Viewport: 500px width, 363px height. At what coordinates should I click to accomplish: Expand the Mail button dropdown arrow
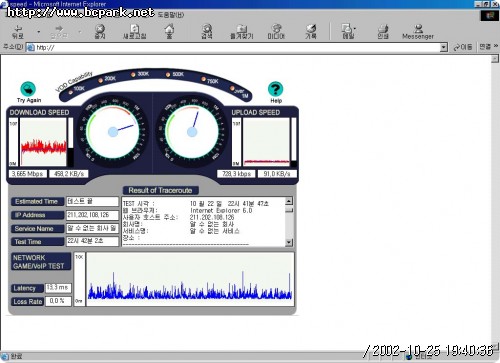pyautogui.click(x=355, y=29)
